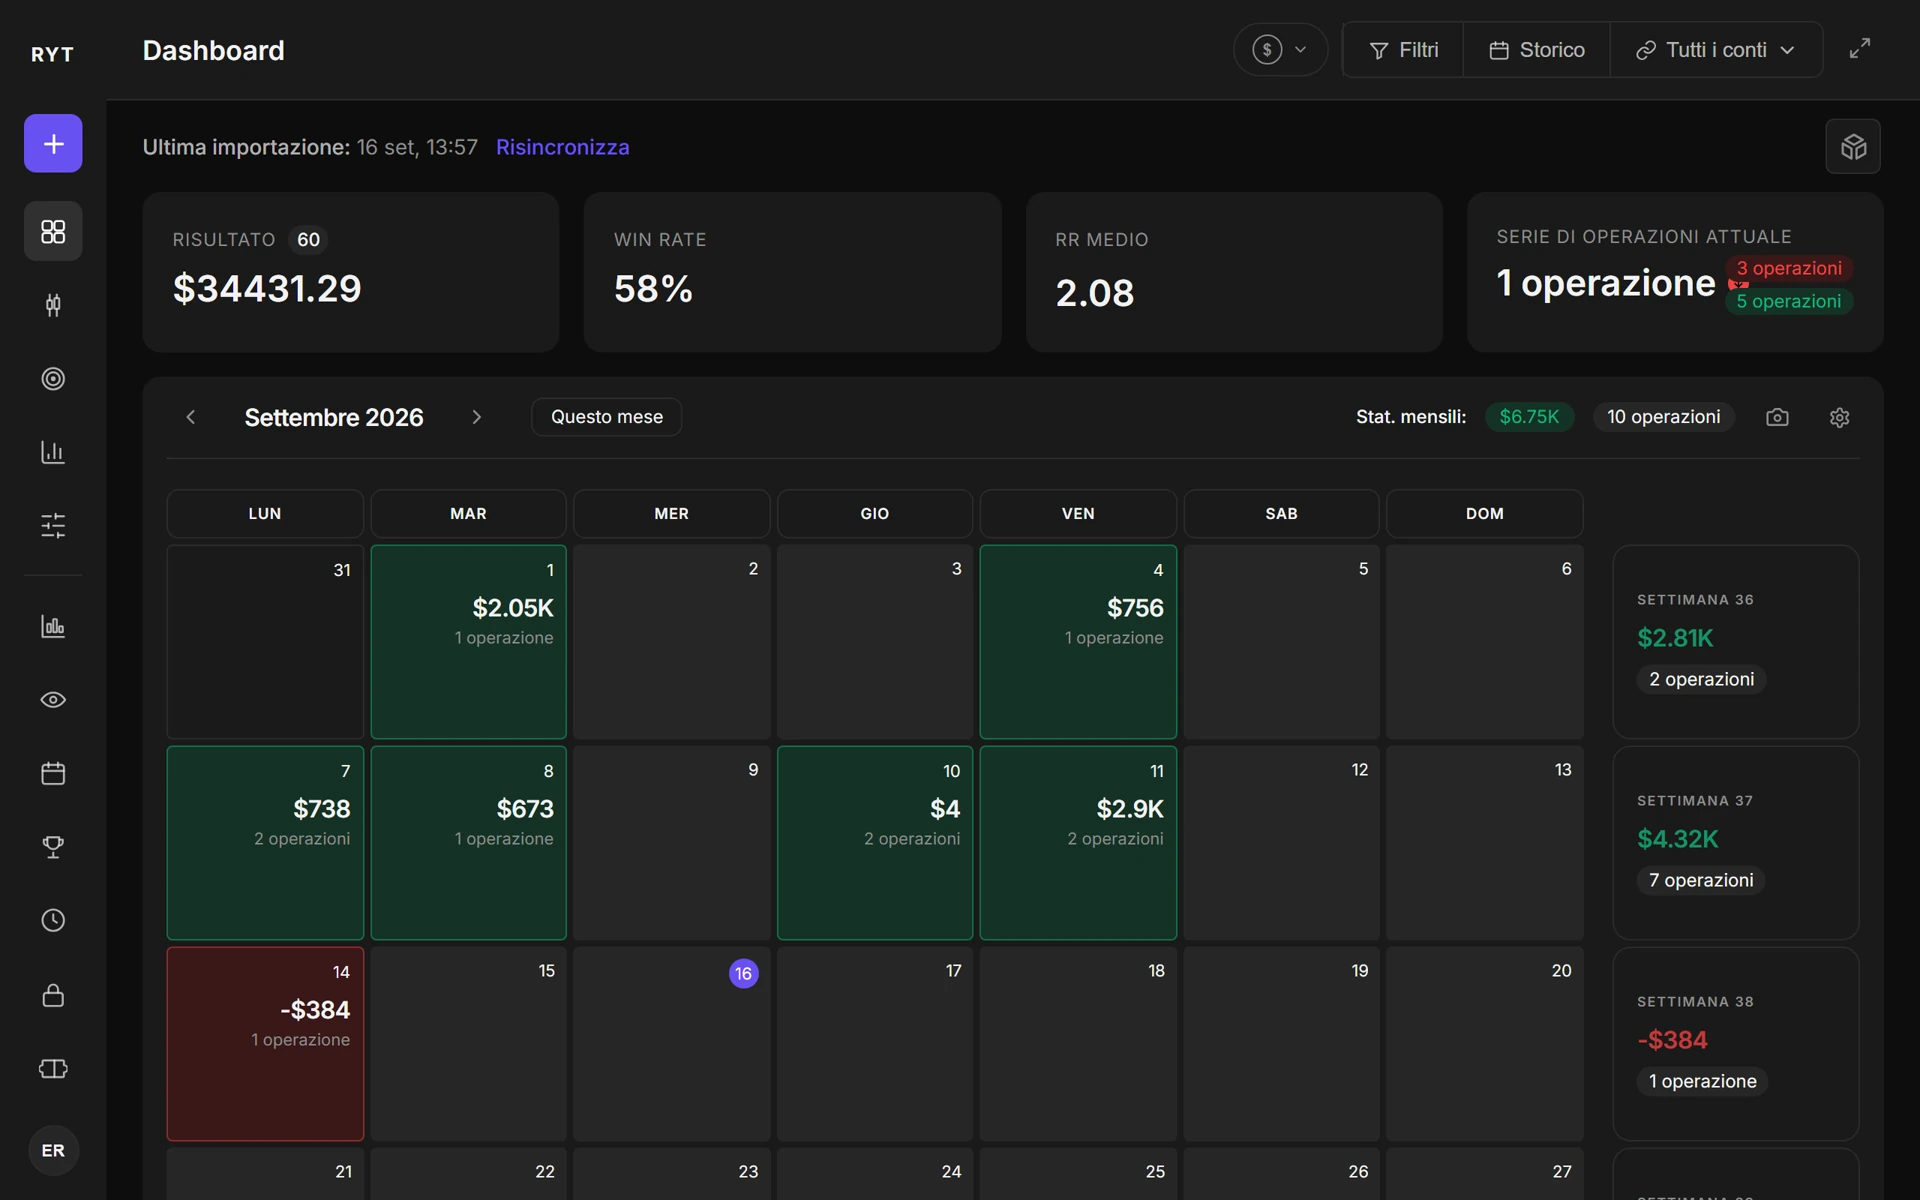Select September 8 cell with $673
Image resolution: width=1920 pixels, height=1200 pixels.
coord(468,843)
